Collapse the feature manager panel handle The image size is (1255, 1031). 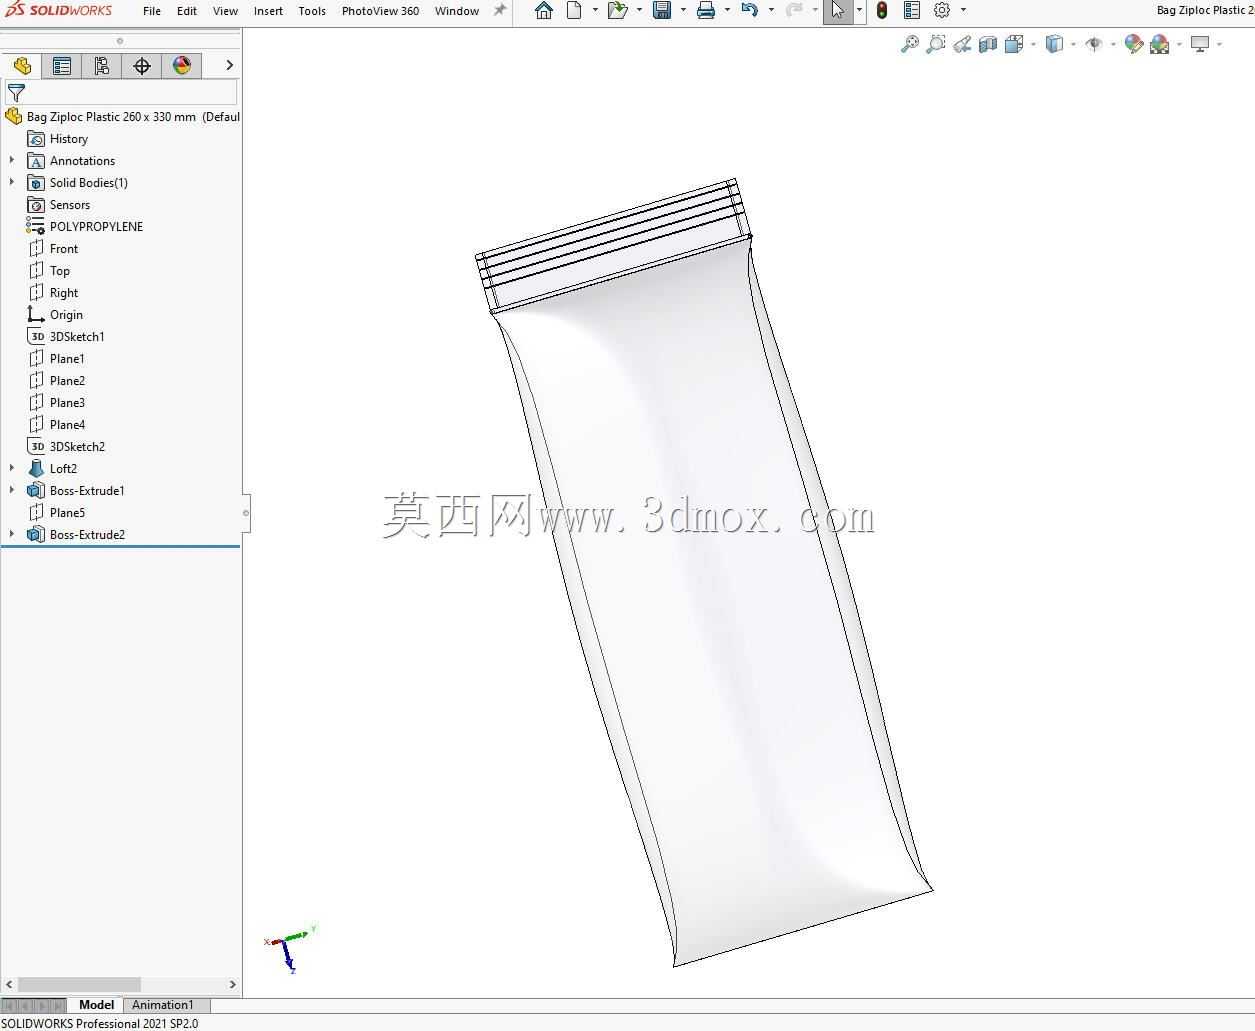pyautogui.click(x=246, y=513)
